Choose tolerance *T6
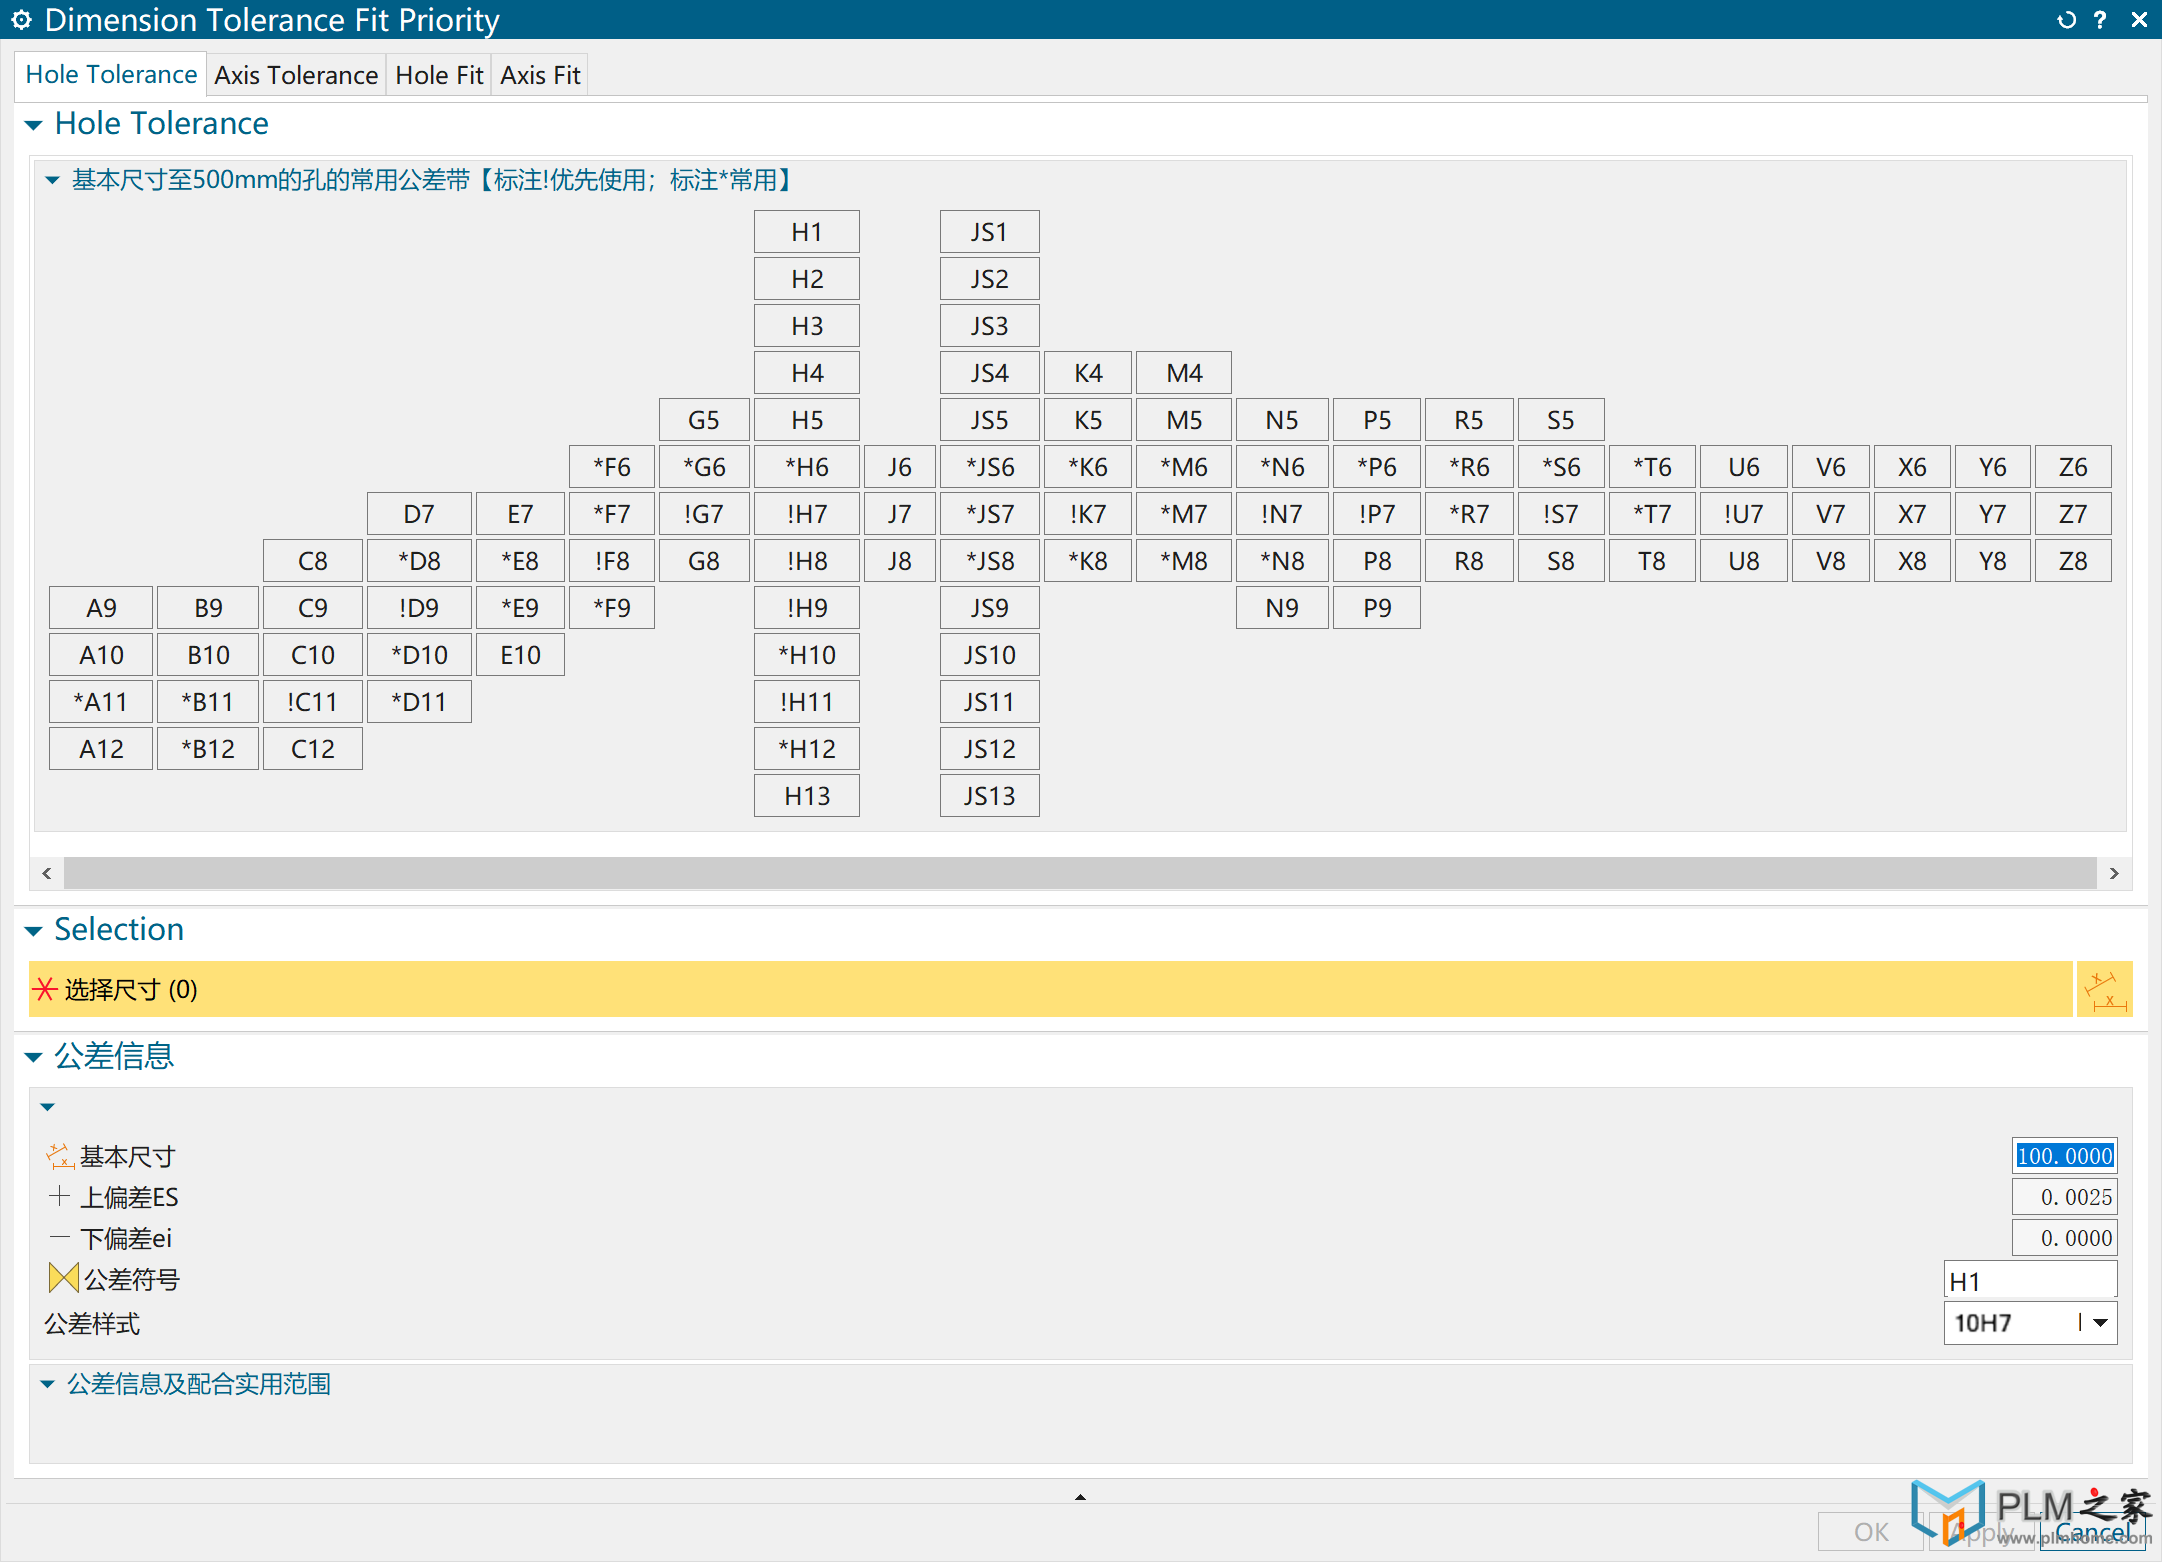The width and height of the screenshot is (2162, 1562). click(1651, 467)
